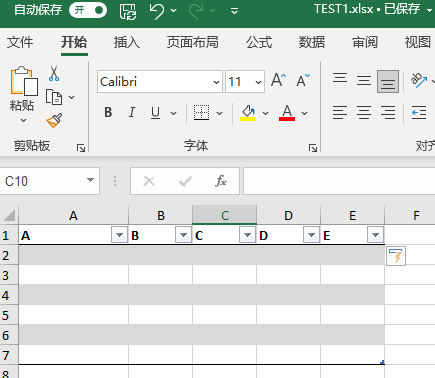Open the Name Box dropdown arrow
The height and width of the screenshot is (378, 435).
(90, 180)
